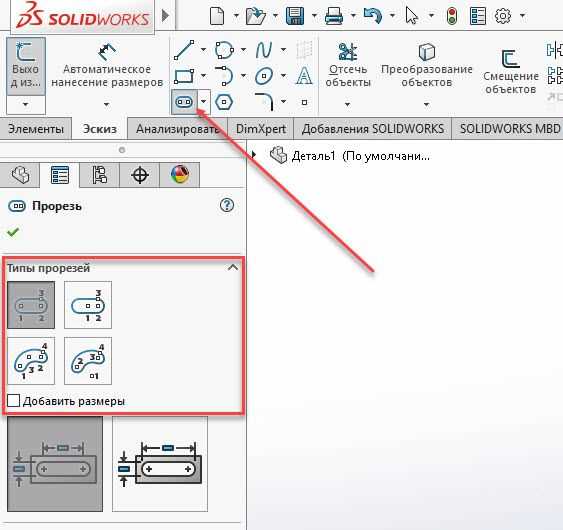Image resolution: width=563 pixels, height=530 pixels.
Task: Click the Print icon
Action: tap(334, 16)
